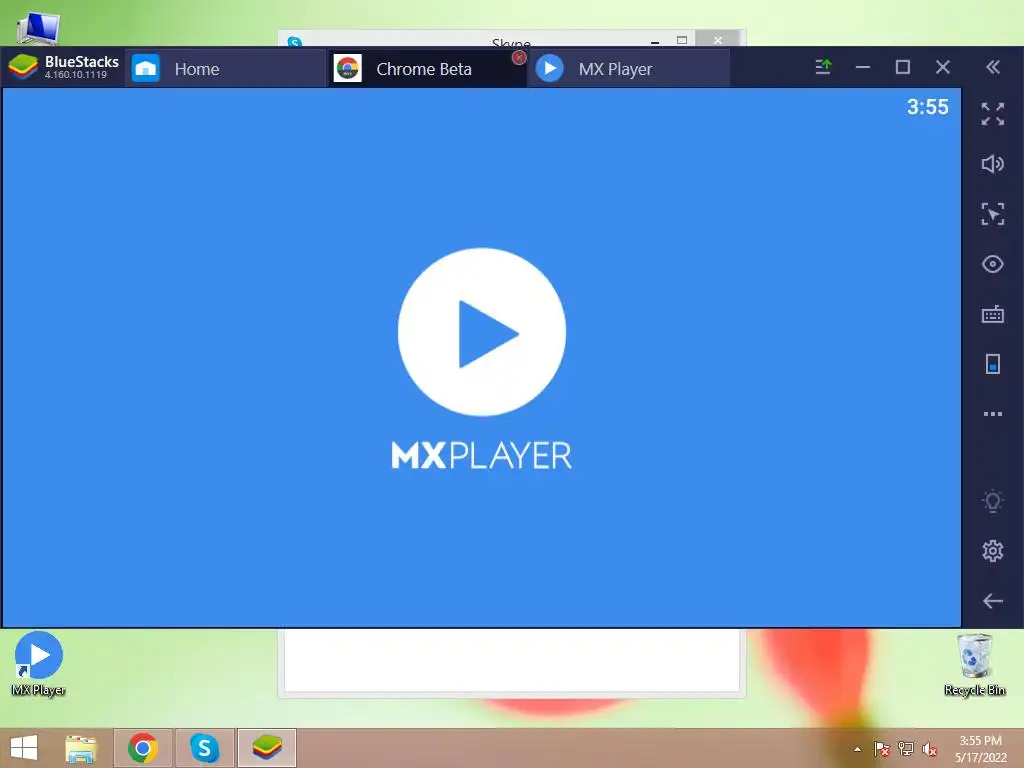The height and width of the screenshot is (768, 1024).
Task: Click the MX Player tab play icon
Action: [550, 68]
